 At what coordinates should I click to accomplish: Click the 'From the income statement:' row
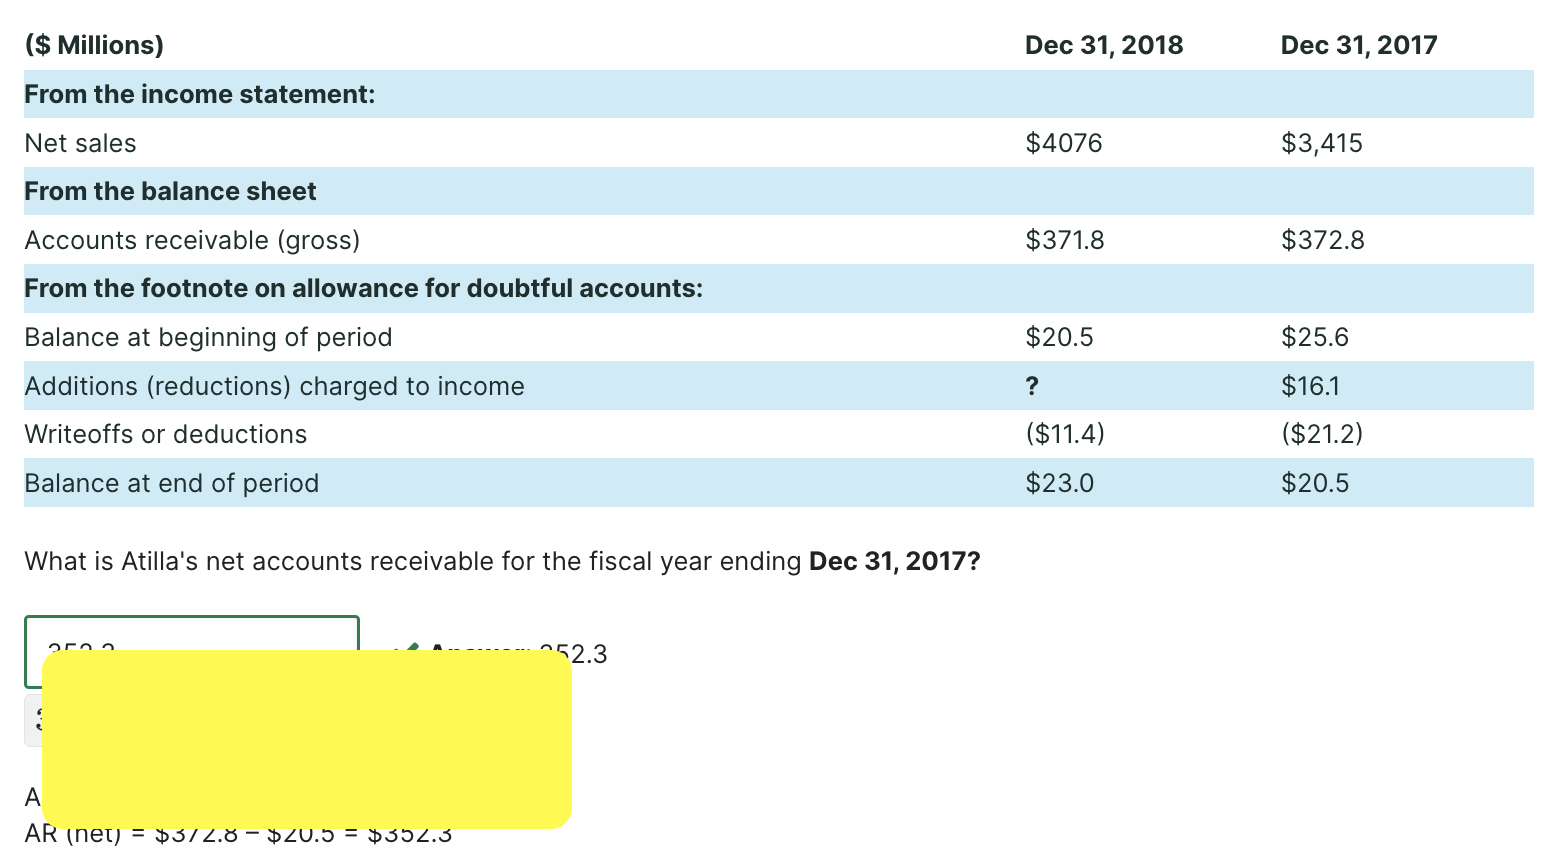(x=778, y=94)
